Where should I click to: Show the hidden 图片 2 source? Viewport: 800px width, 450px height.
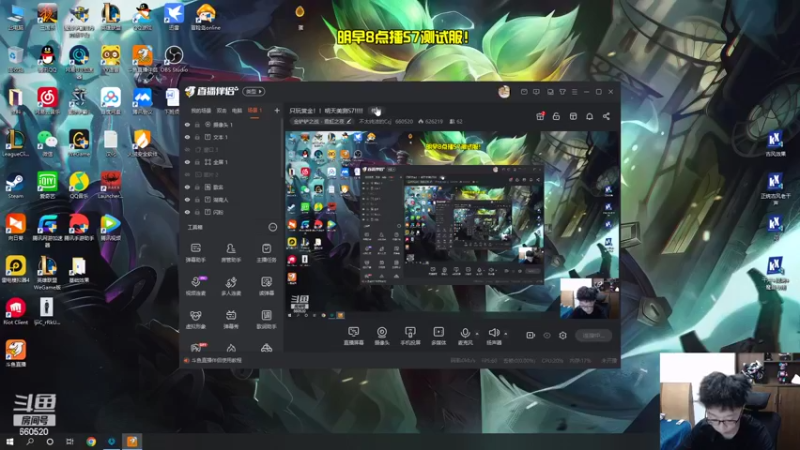[187, 174]
